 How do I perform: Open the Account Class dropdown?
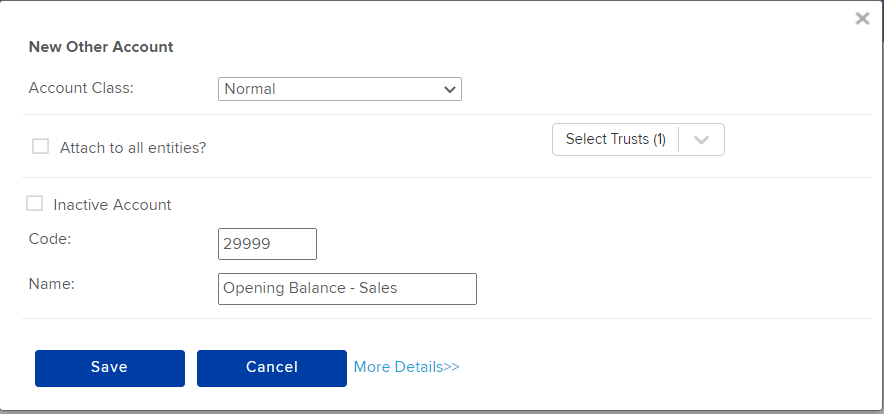point(340,89)
